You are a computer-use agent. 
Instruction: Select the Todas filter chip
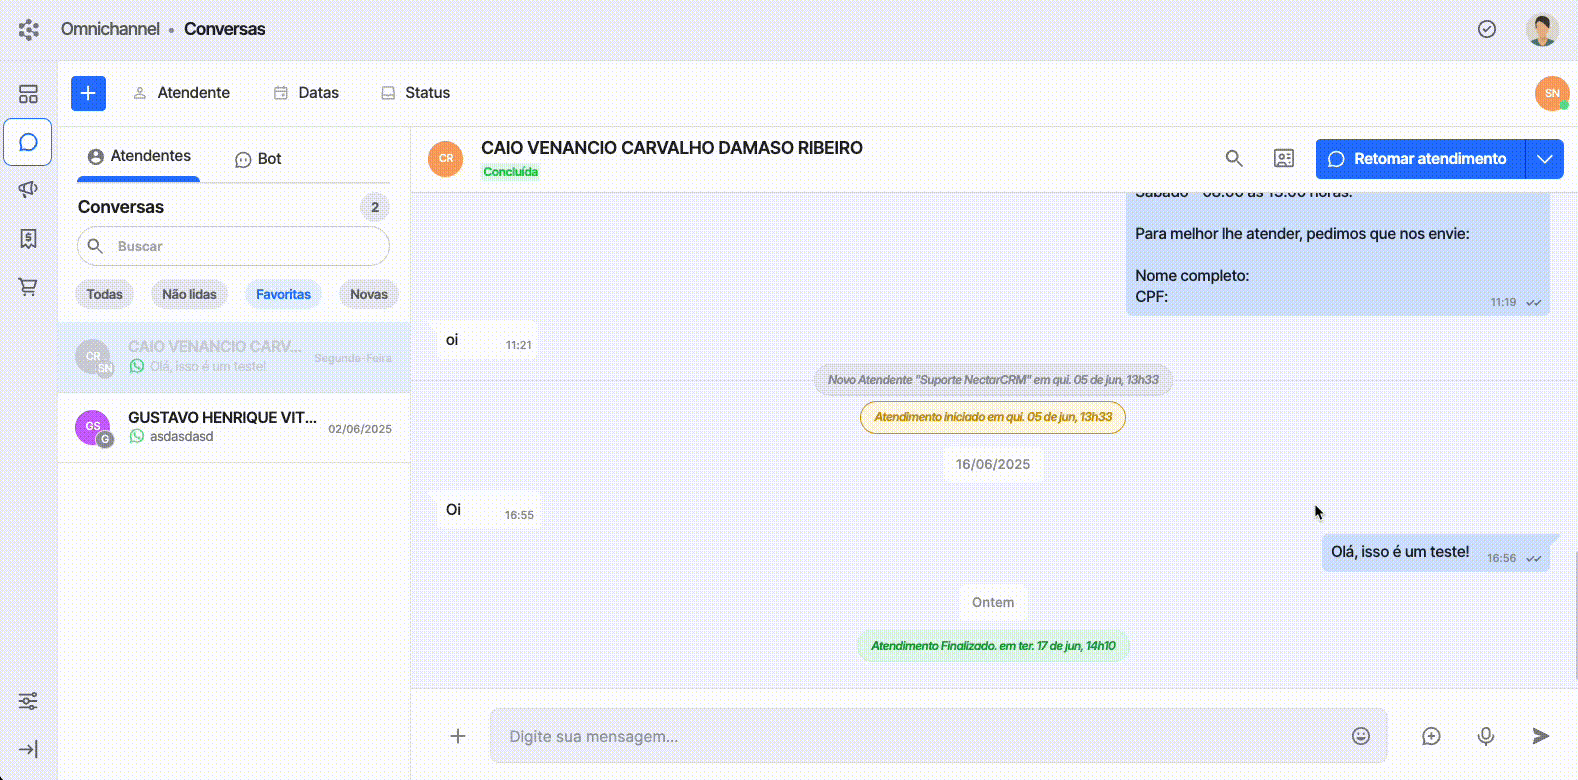(104, 294)
